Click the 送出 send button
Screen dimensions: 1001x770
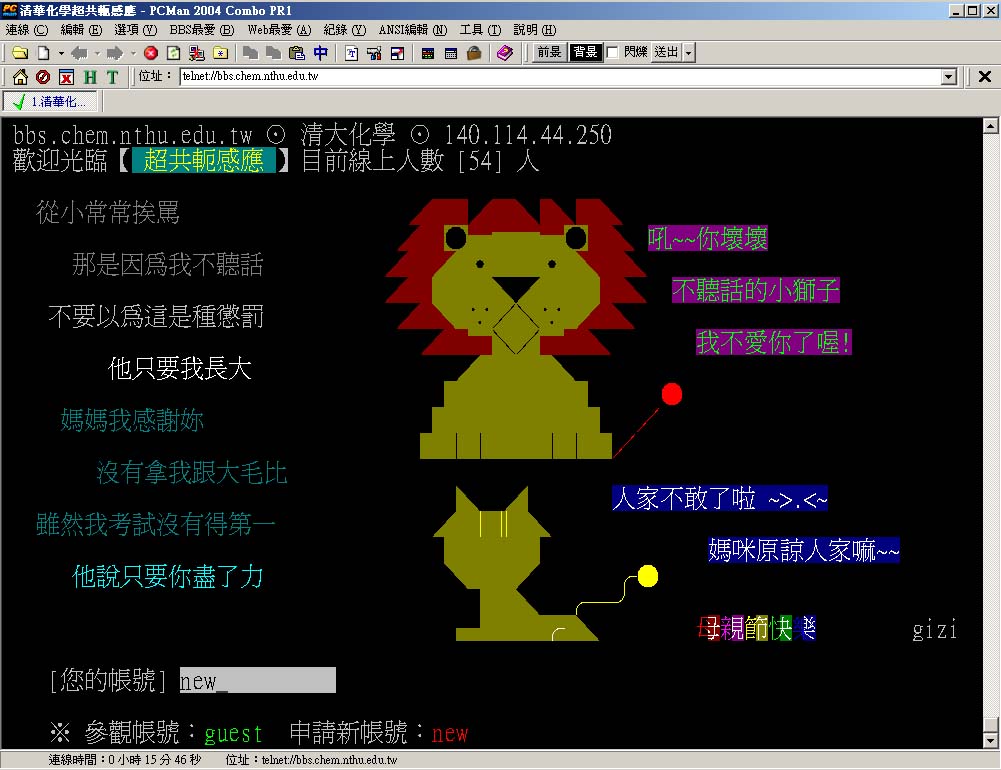pyautogui.click(x=665, y=53)
